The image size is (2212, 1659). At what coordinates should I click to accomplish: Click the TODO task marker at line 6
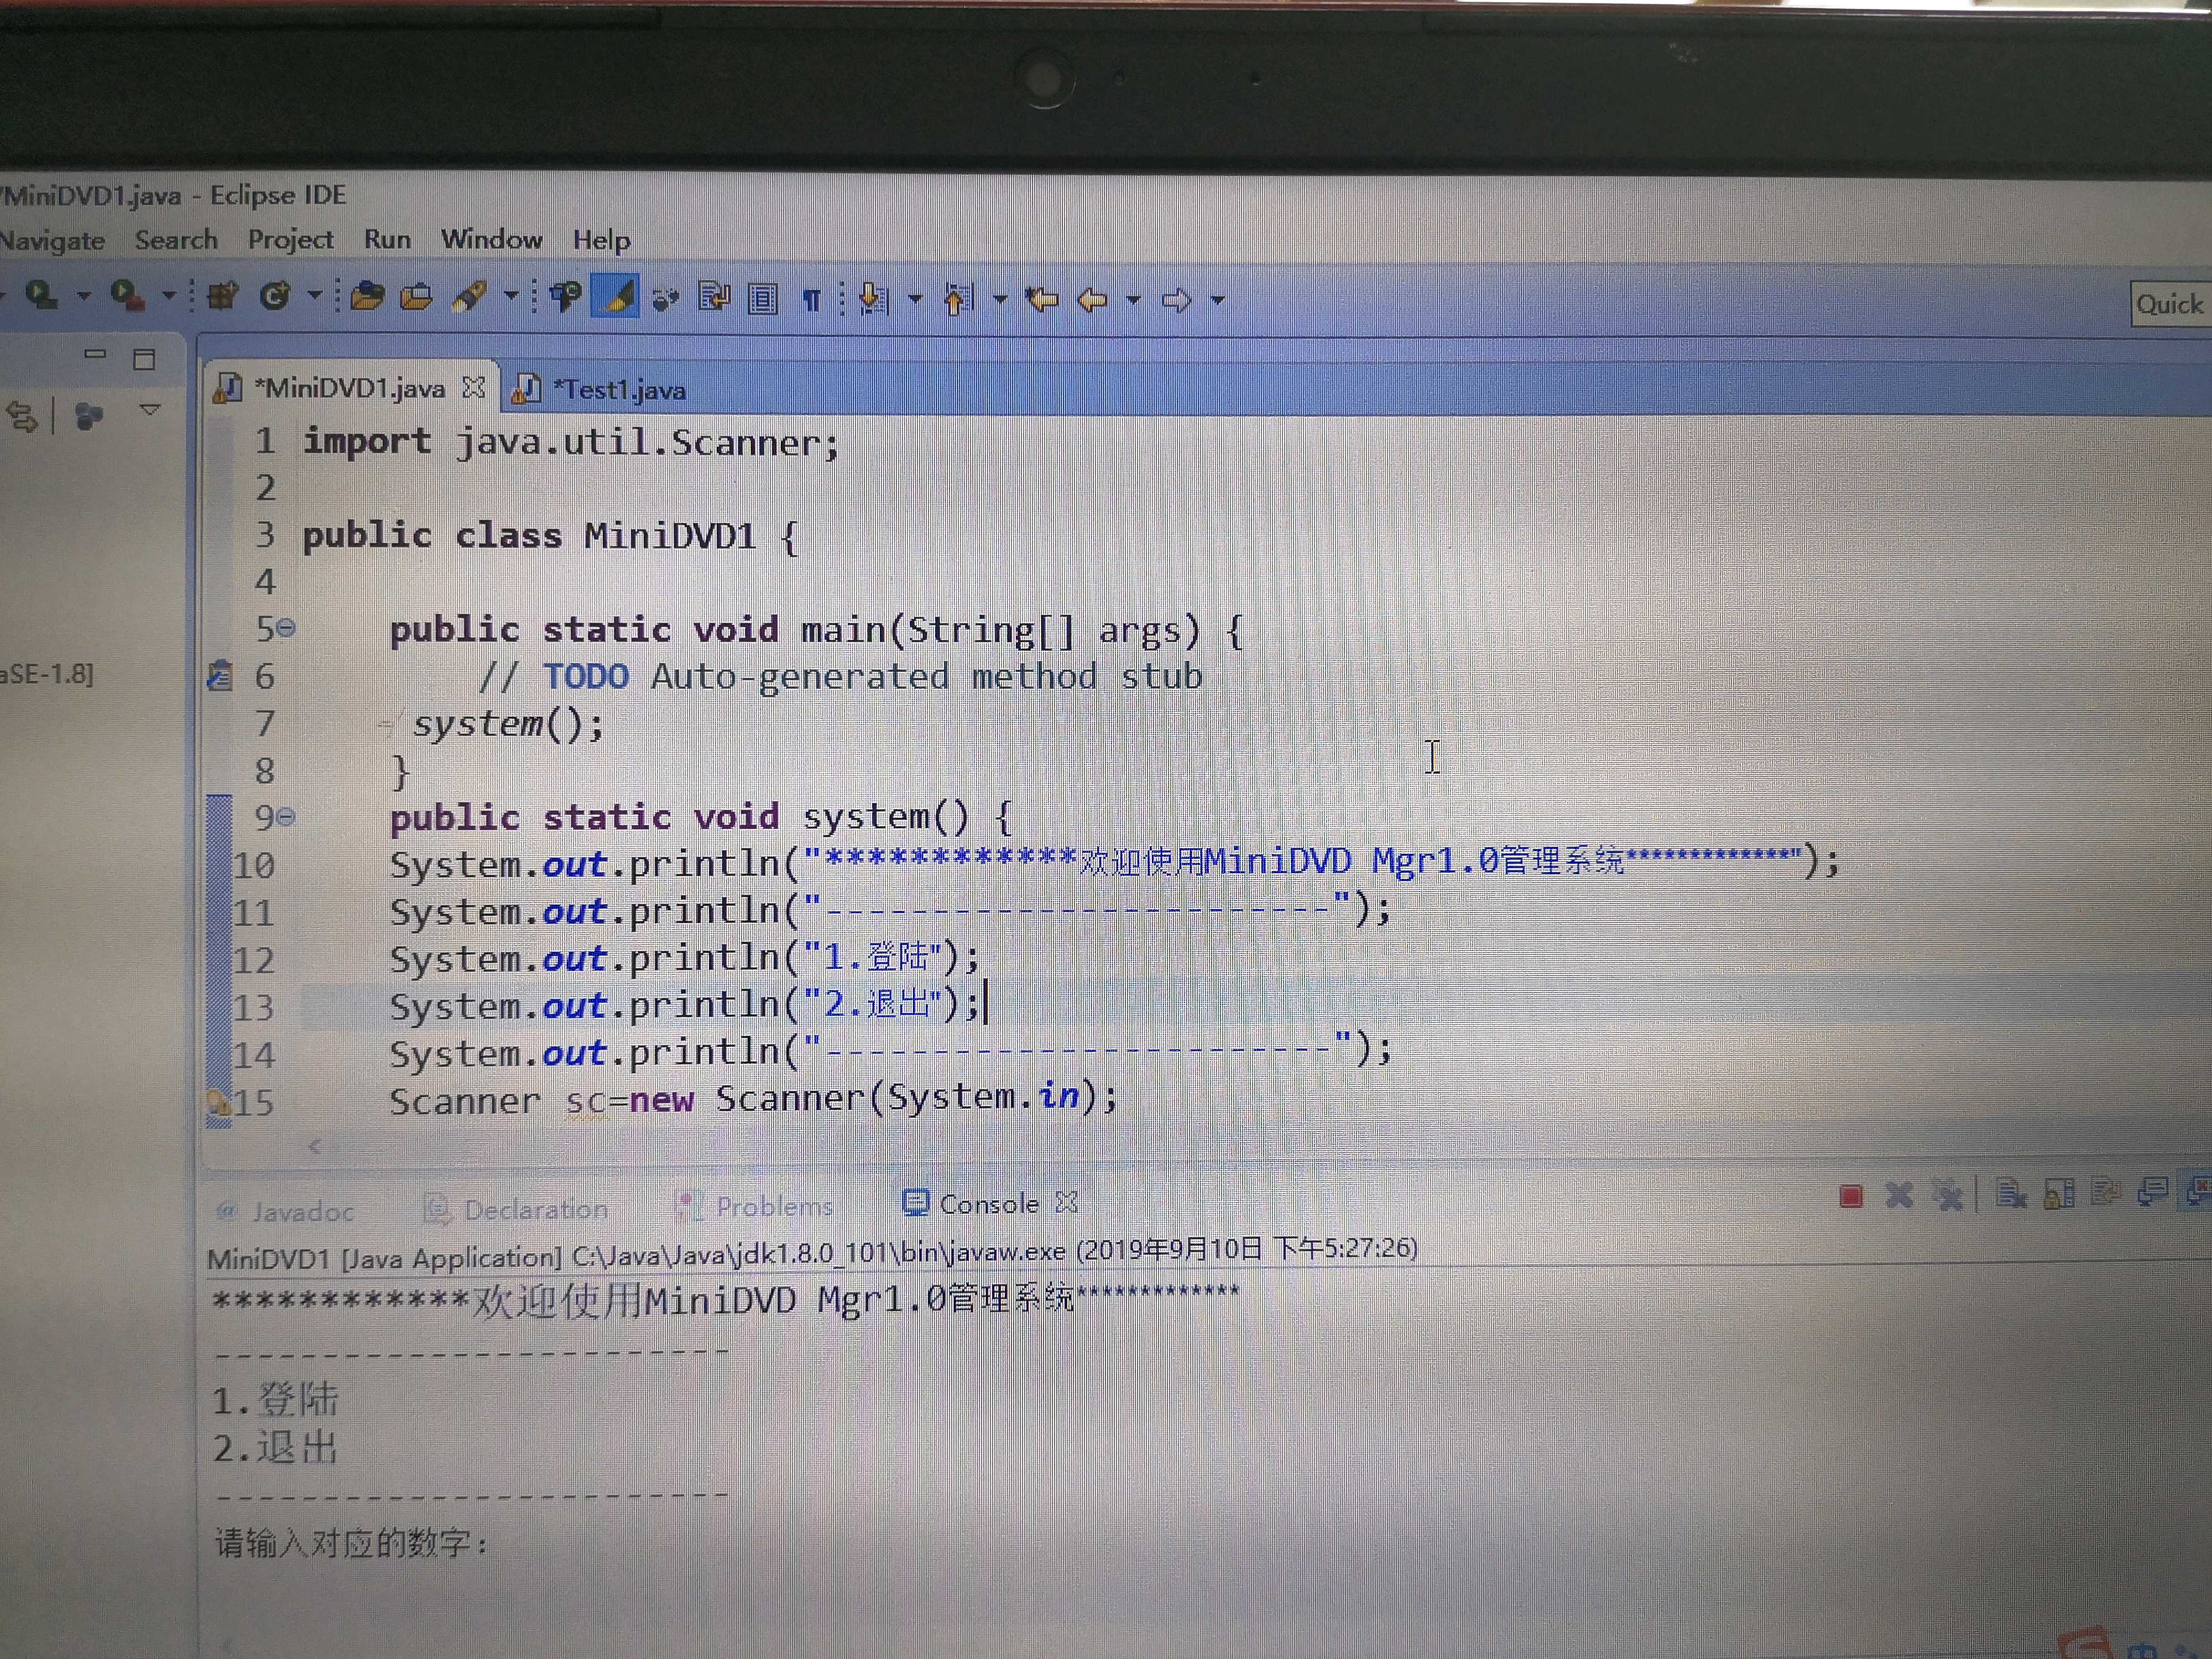pos(220,676)
